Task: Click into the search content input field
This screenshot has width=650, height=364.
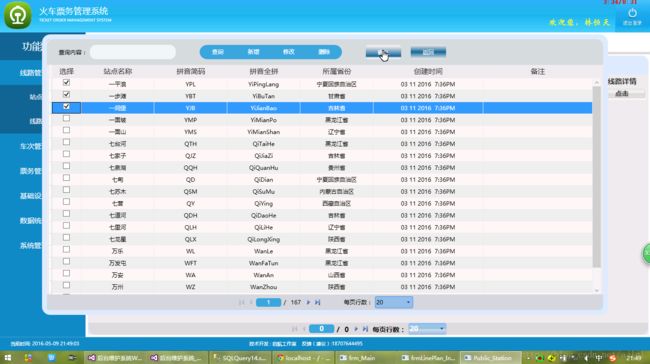Action: [x=133, y=52]
